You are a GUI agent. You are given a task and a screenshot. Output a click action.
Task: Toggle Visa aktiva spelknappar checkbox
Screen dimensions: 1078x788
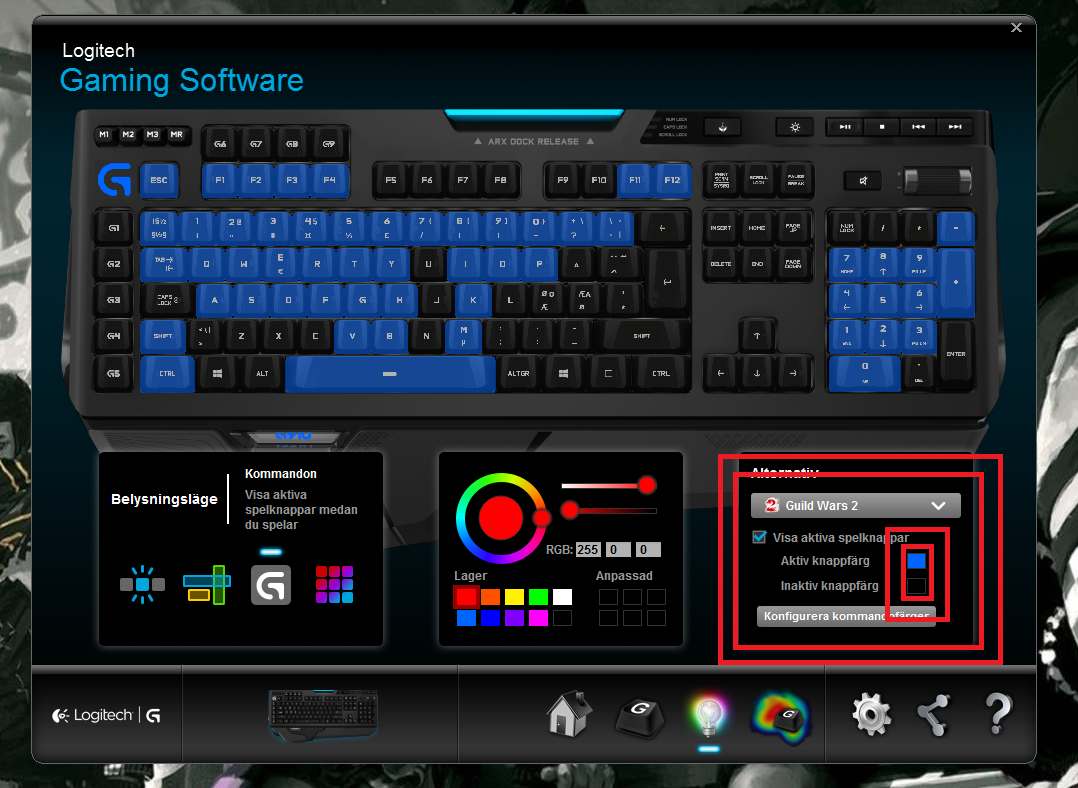coord(760,537)
